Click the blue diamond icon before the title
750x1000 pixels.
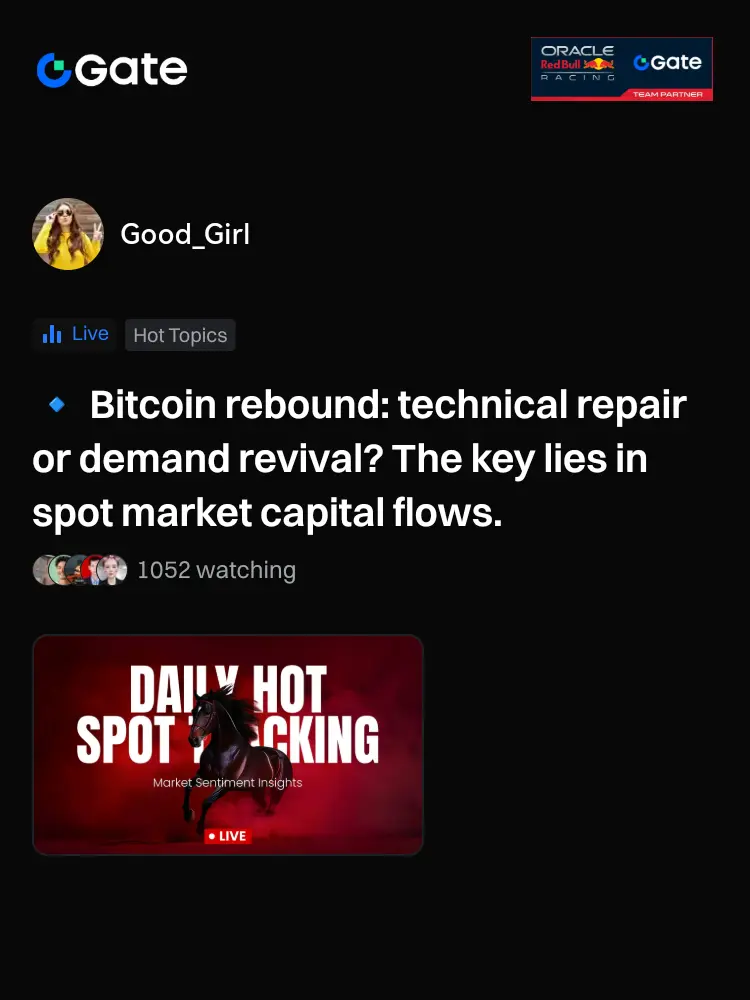pos(57,404)
